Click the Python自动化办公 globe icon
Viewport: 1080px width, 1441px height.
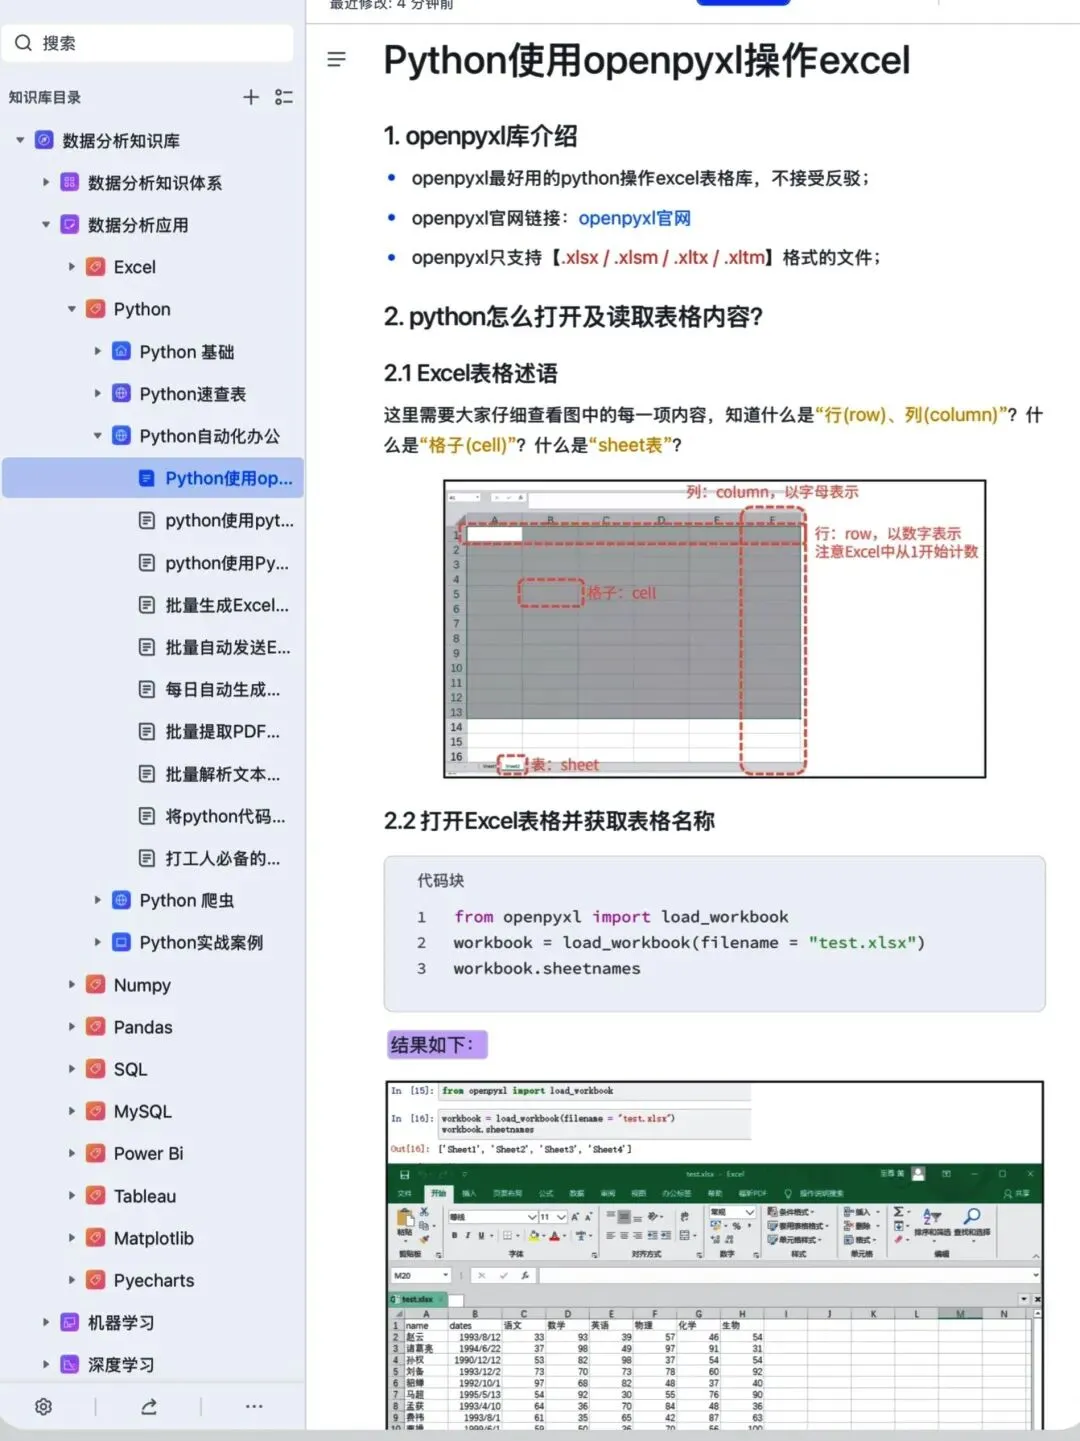pyautogui.click(x=121, y=436)
